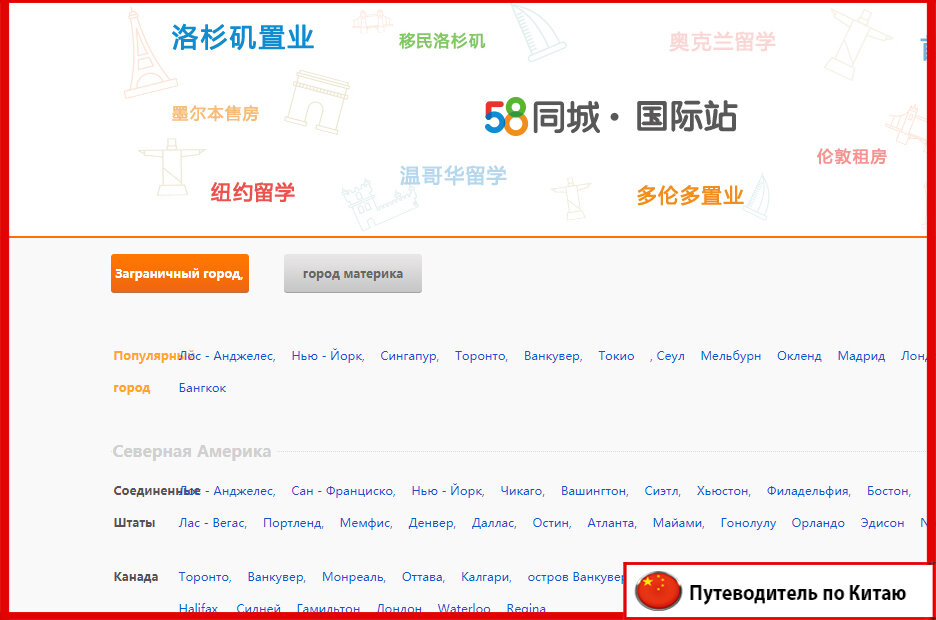Select Портленд city link
This screenshot has width=936, height=620.
293,523
